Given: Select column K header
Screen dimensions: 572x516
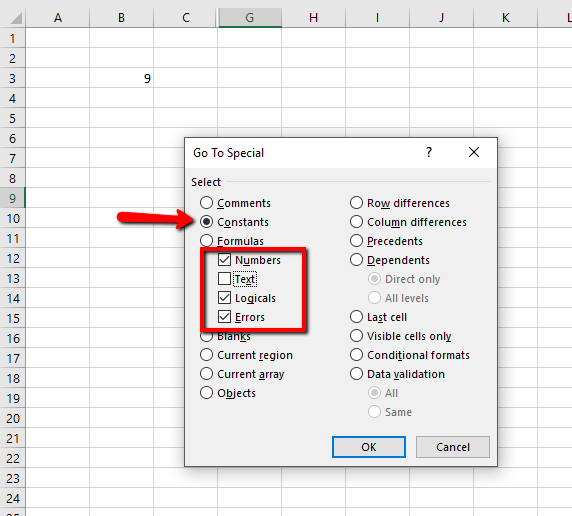Looking at the screenshot, I should (x=506, y=17).
